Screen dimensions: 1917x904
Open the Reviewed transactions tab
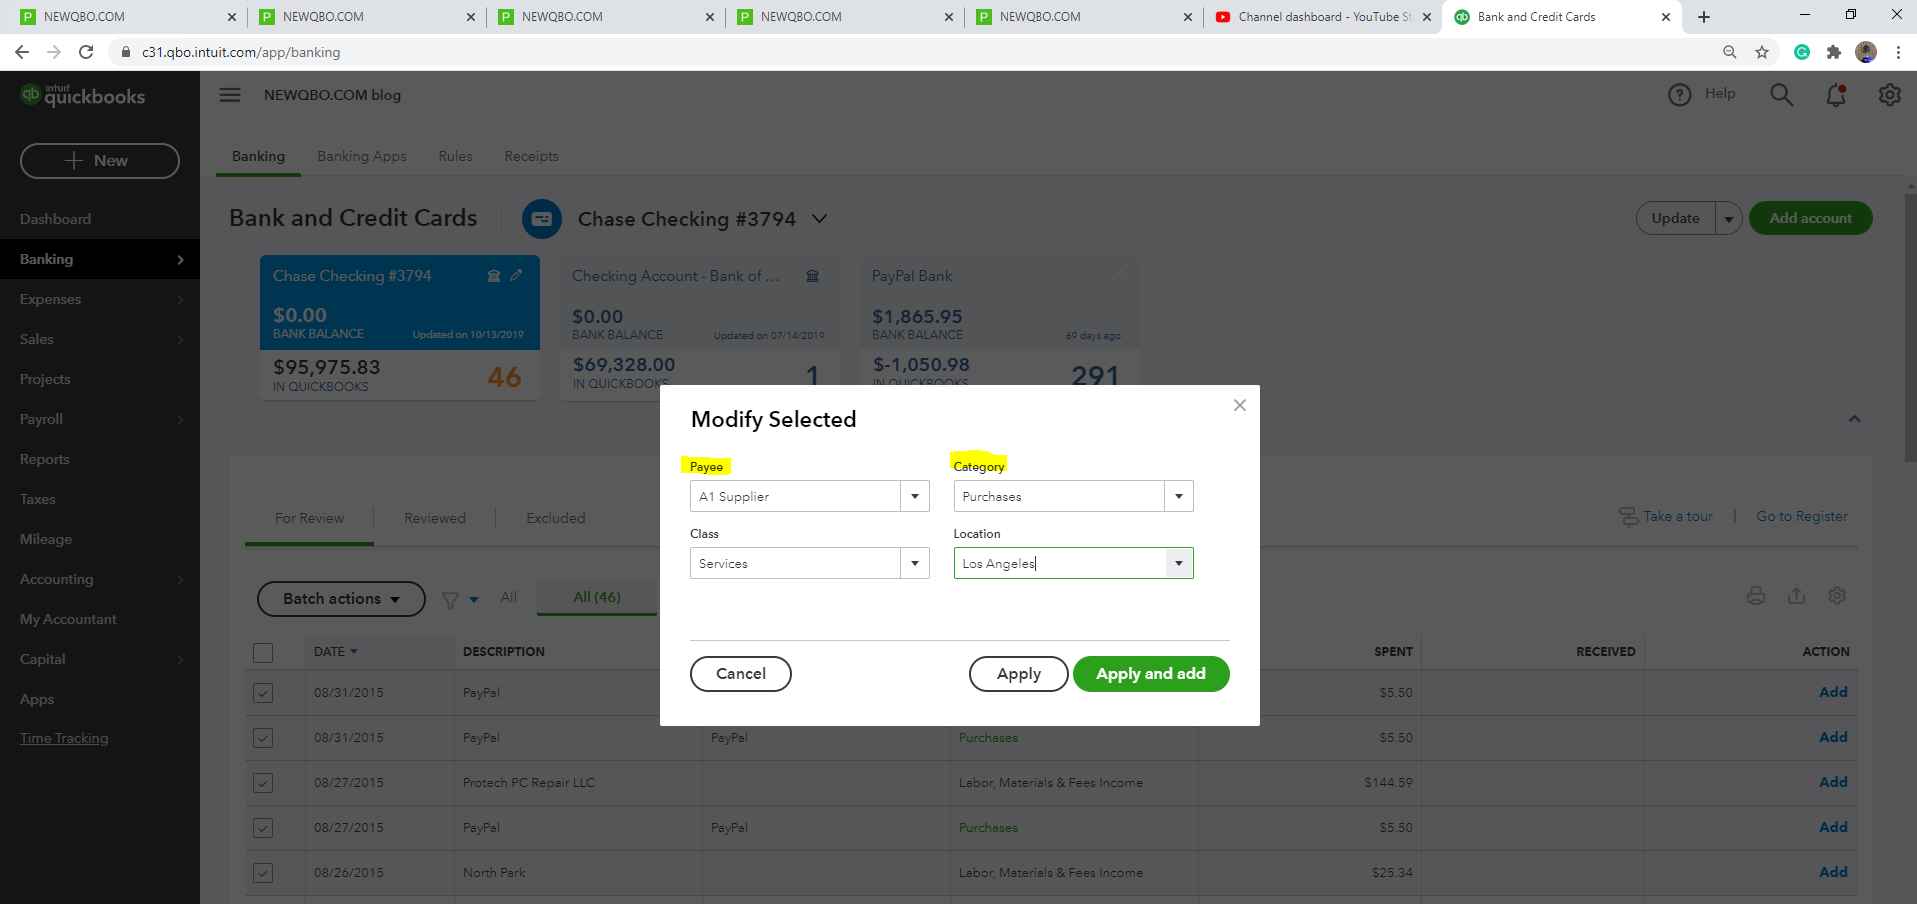[x=434, y=518]
